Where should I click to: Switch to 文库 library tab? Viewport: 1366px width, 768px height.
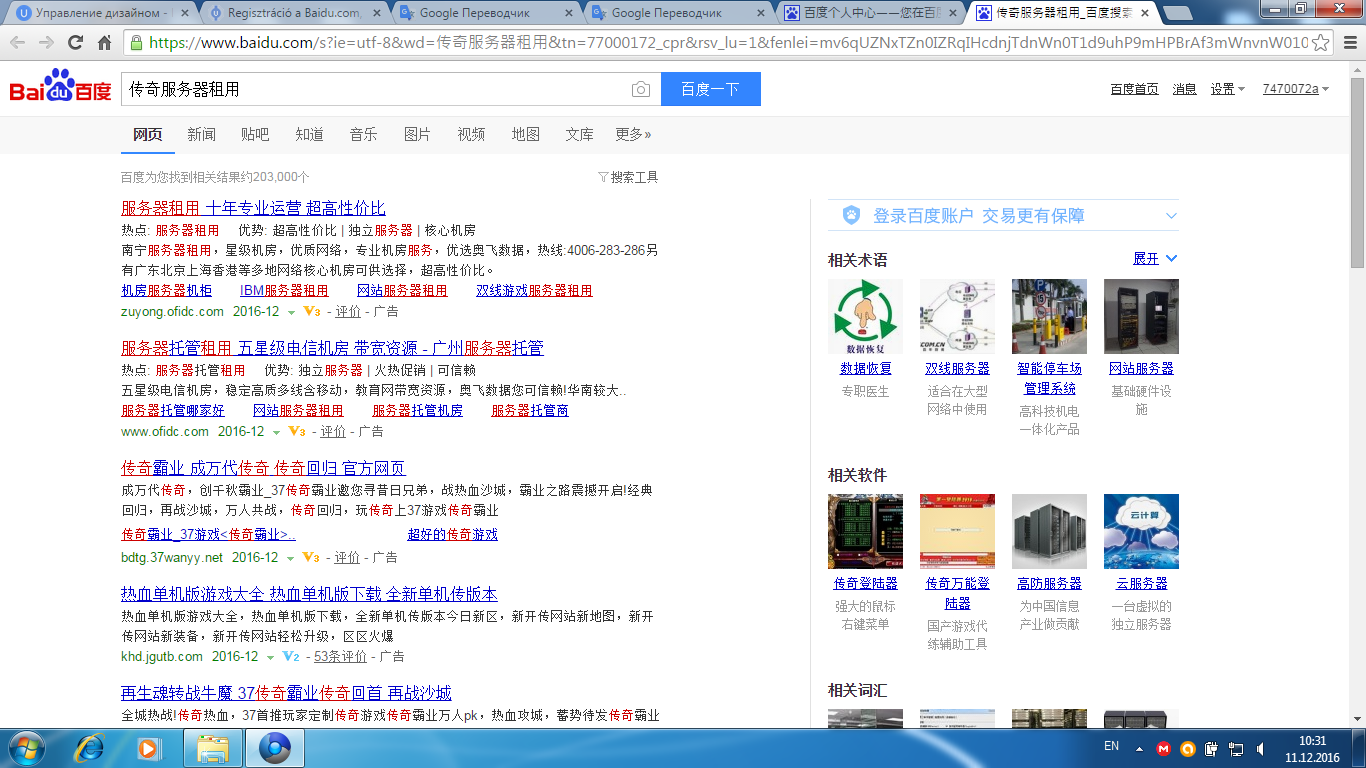(x=579, y=134)
